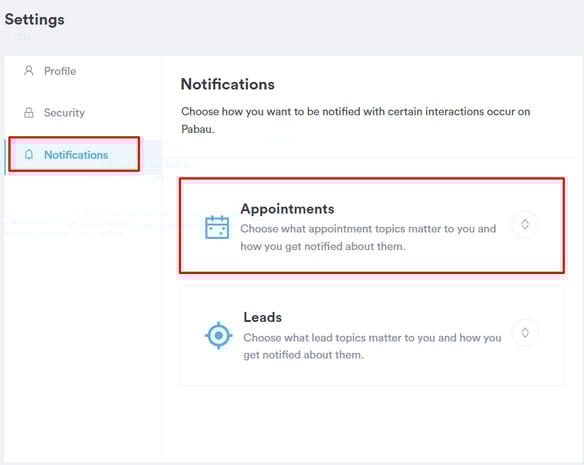
Task: Open the Security settings tab
Action: coord(64,113)
